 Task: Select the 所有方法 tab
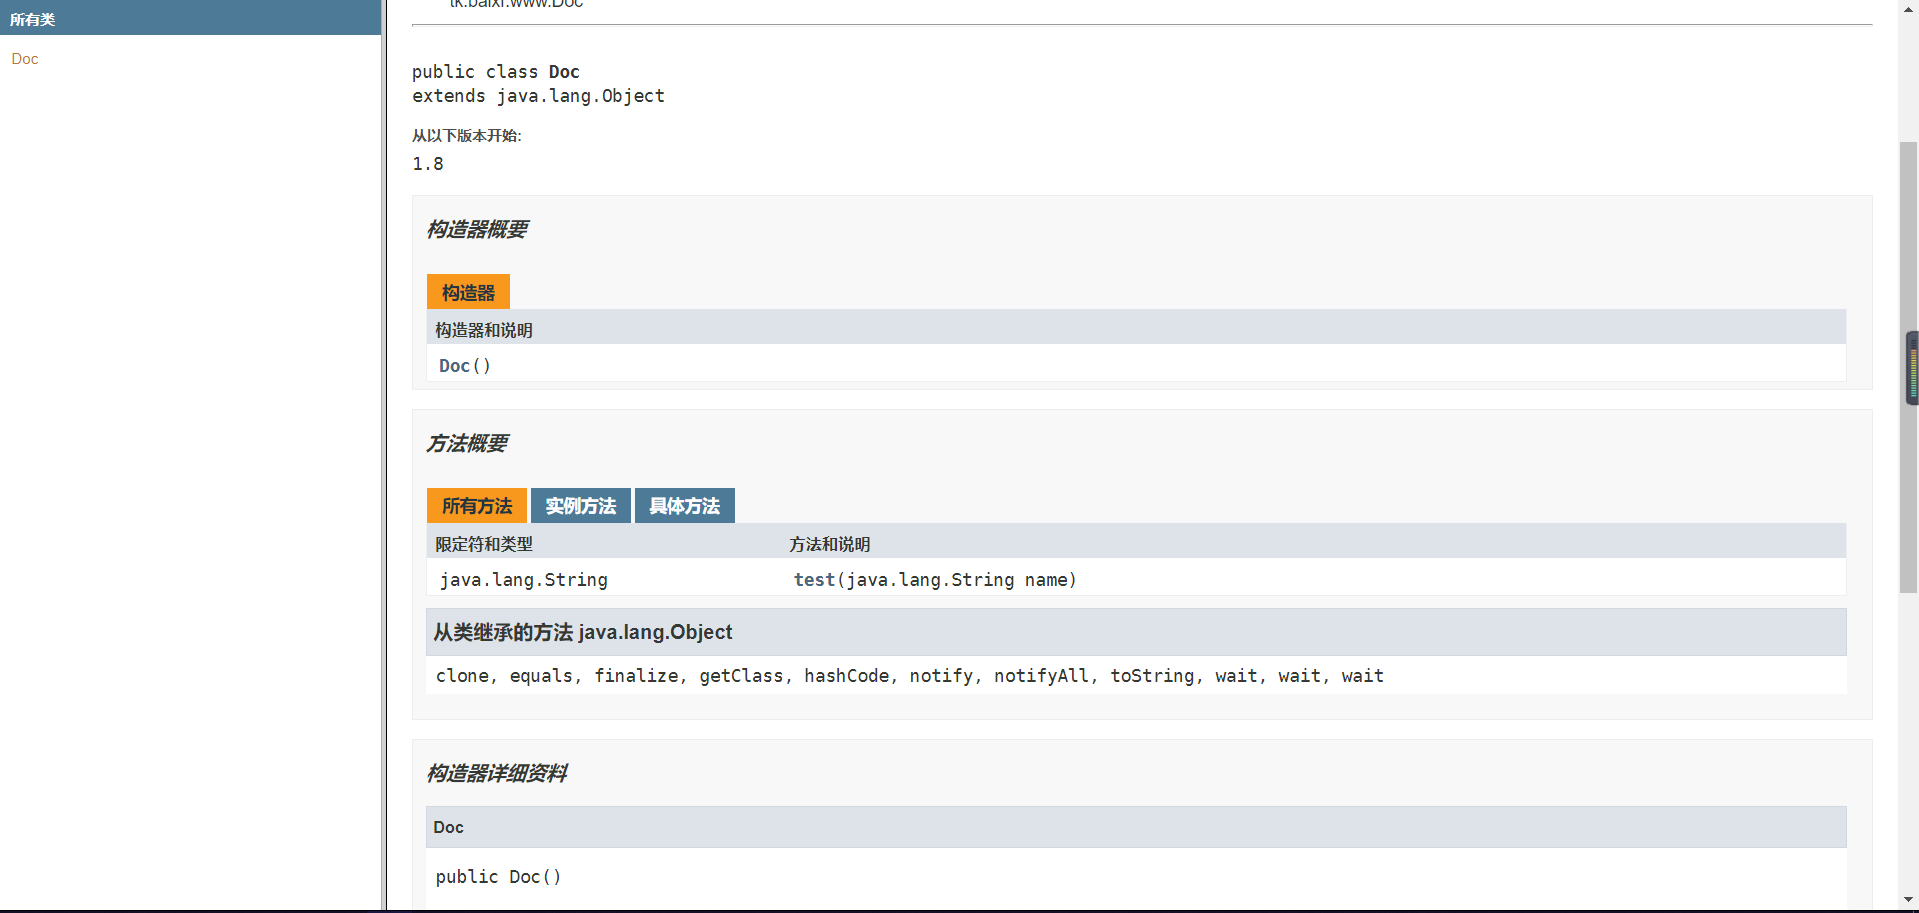[x=477, y=506]
